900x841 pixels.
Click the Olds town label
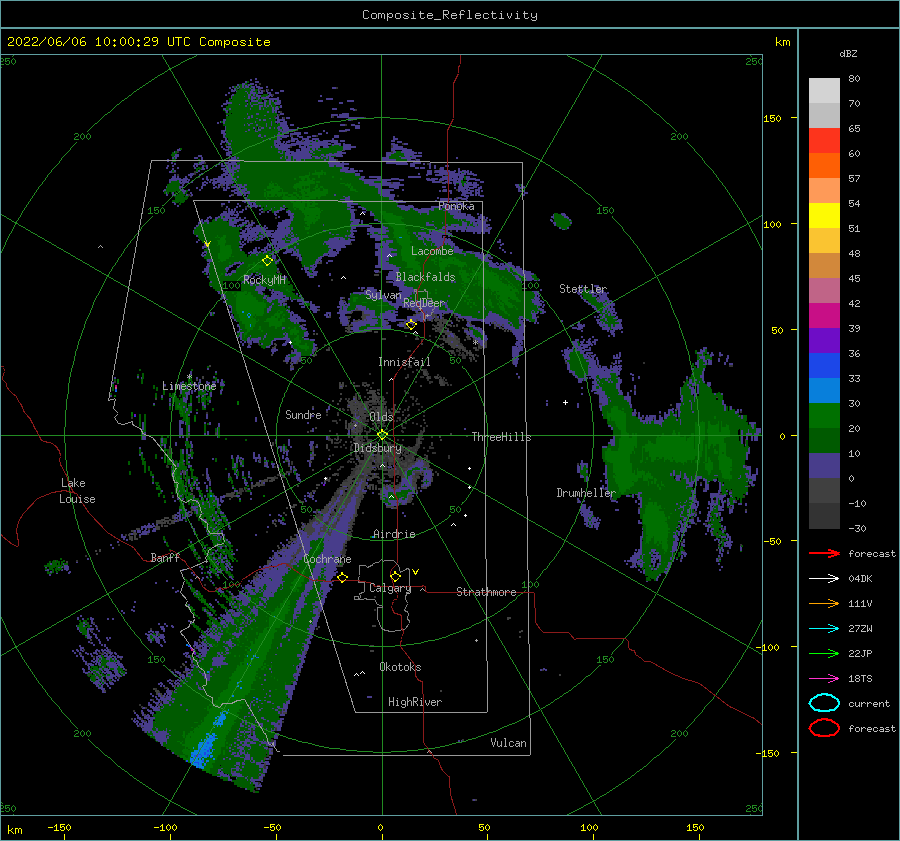pos(381,417)
